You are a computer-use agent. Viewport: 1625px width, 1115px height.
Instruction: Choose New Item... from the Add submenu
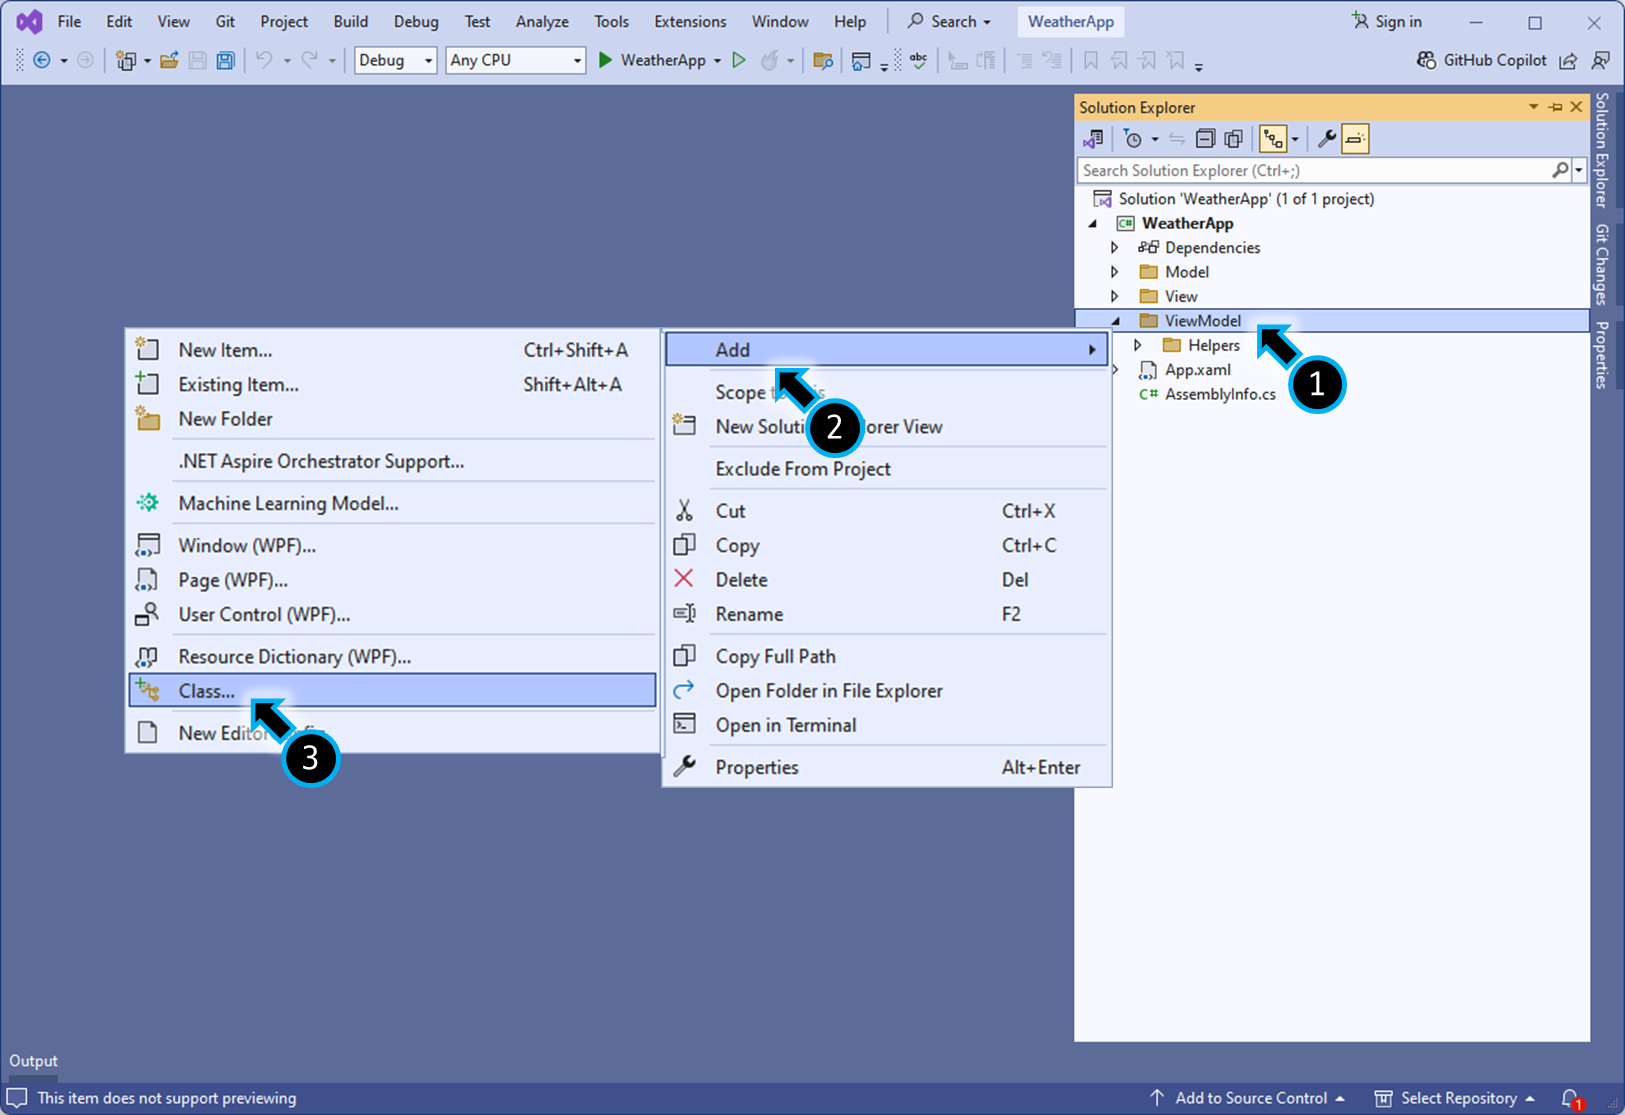pos(392,350)
